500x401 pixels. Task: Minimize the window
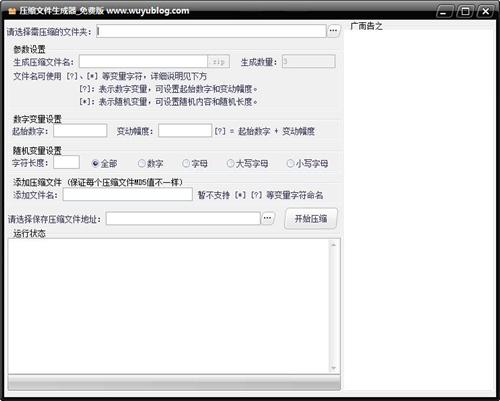pos(444,12)
